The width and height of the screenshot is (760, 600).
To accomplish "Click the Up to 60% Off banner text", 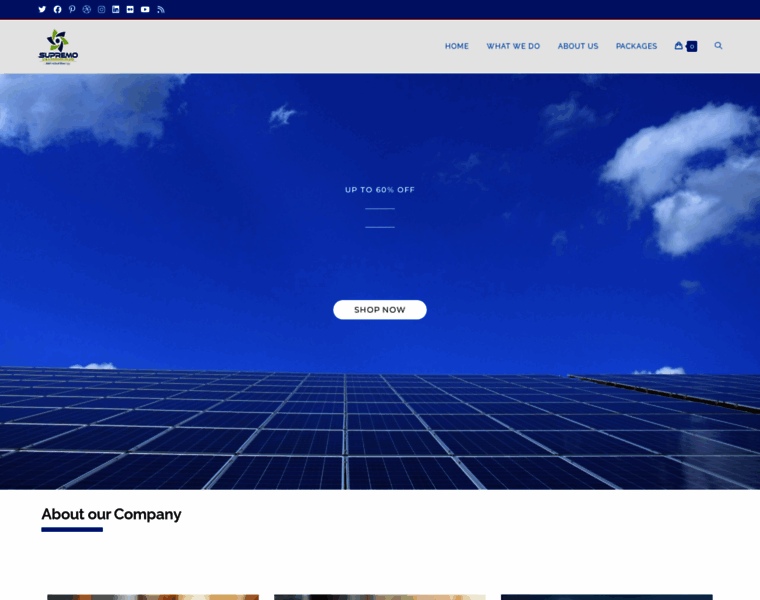I will click(380, 190).
